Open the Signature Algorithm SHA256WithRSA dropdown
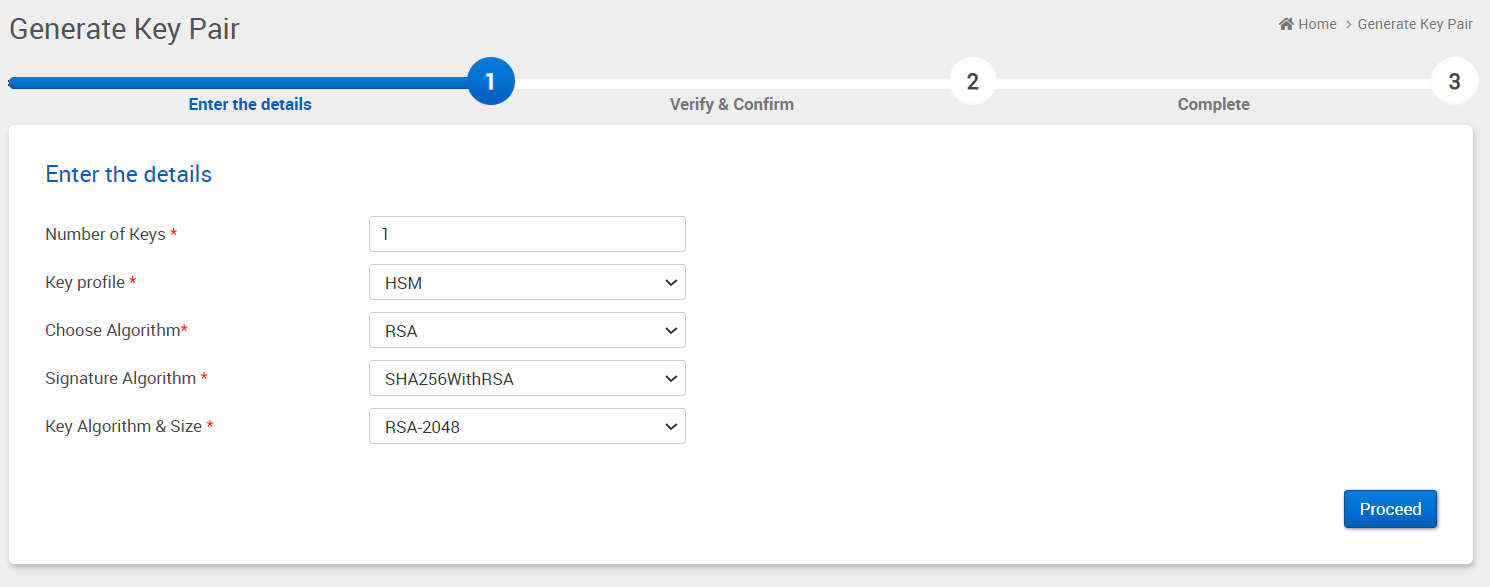Screen dimensions: 1490x587 pos(527,379)
